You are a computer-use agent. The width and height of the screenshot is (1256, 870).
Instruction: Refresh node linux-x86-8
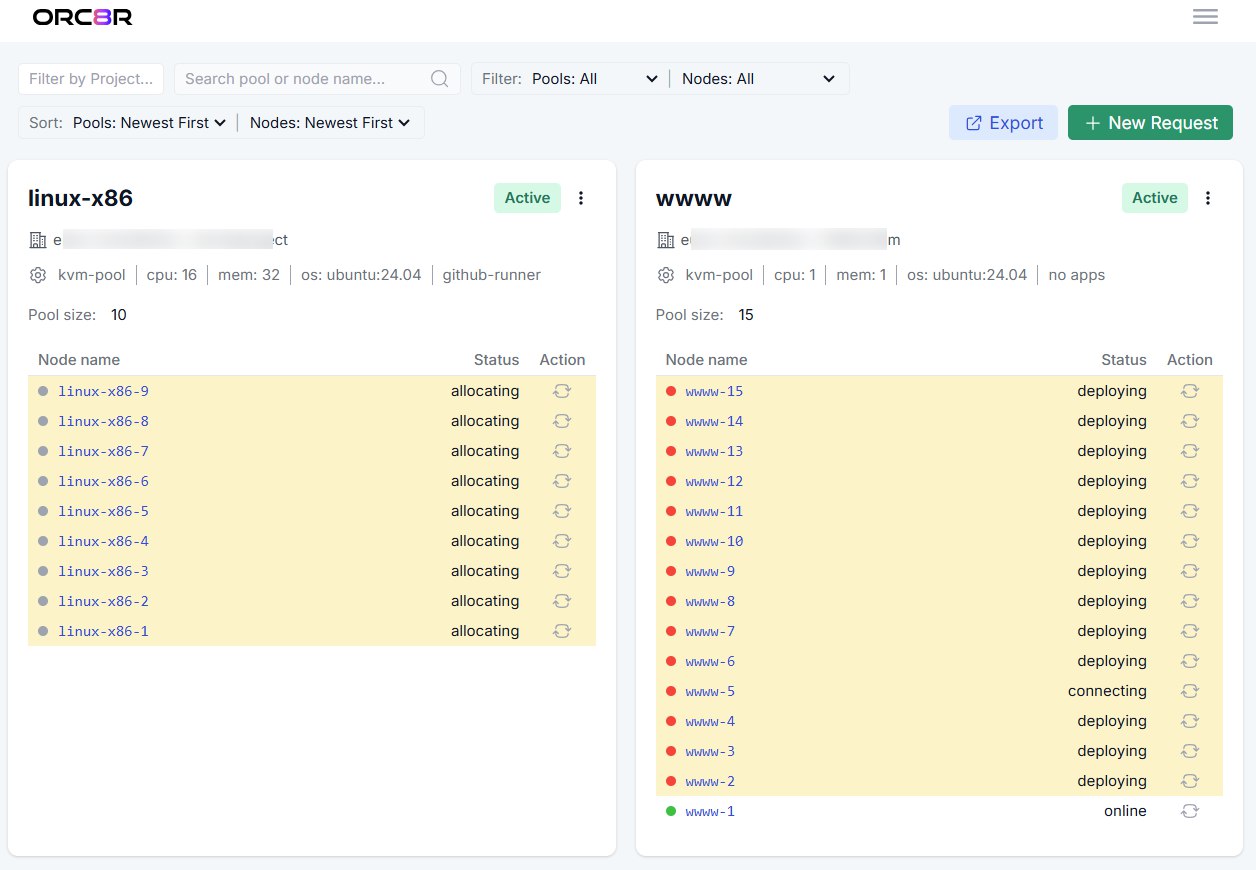(562, 421)
